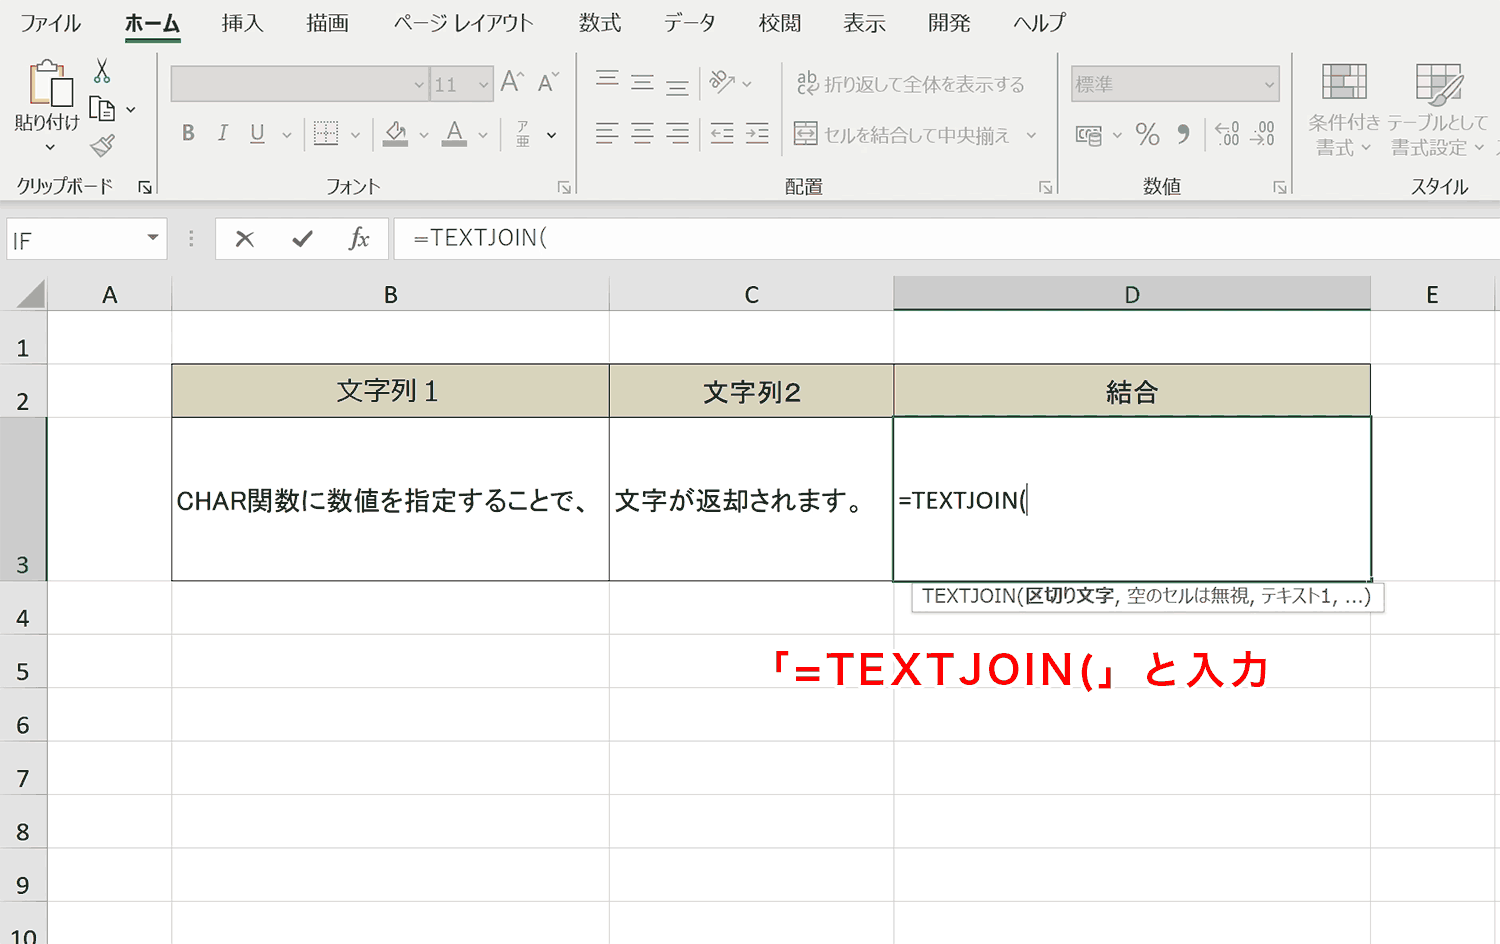Click the Fill Color bucket icon
Screen dimensions: 1500x944
click(x=396, y=133)
